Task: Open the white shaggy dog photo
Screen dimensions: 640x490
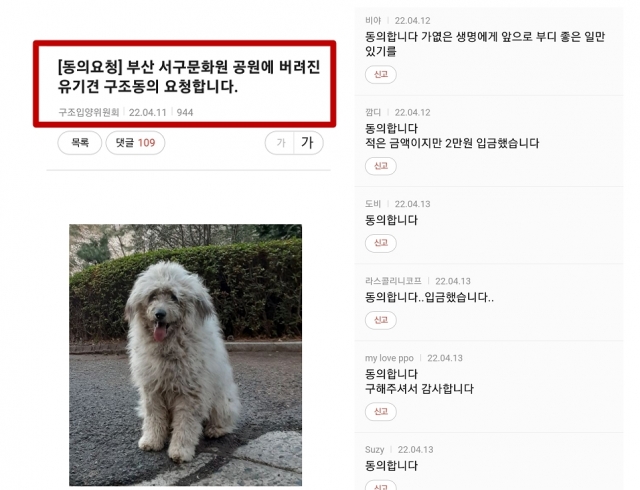Action: (x=185, y=355)
